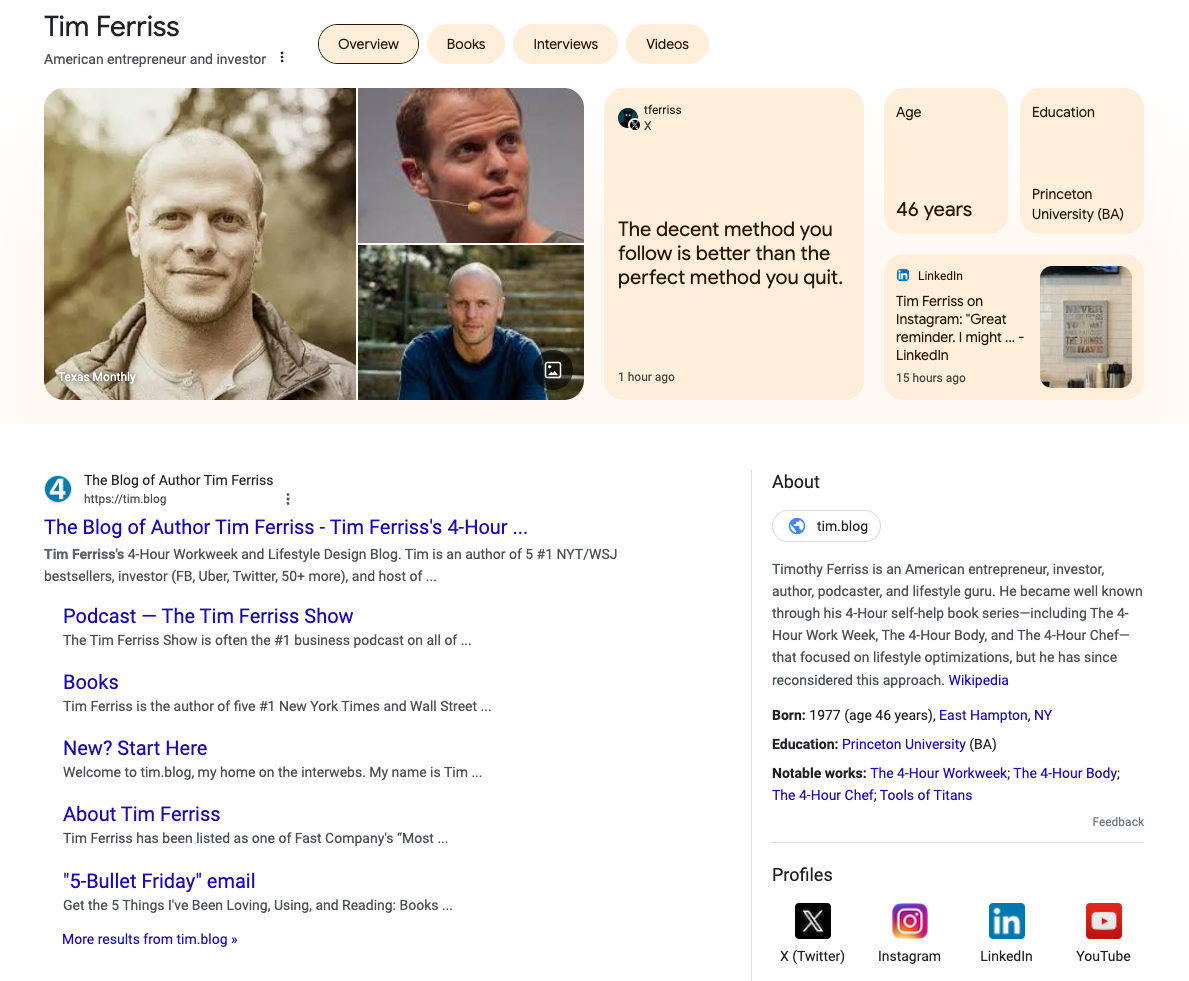
Task: Click More results from tim.blog
Action: pyautogui.click(x=149, y=938)
